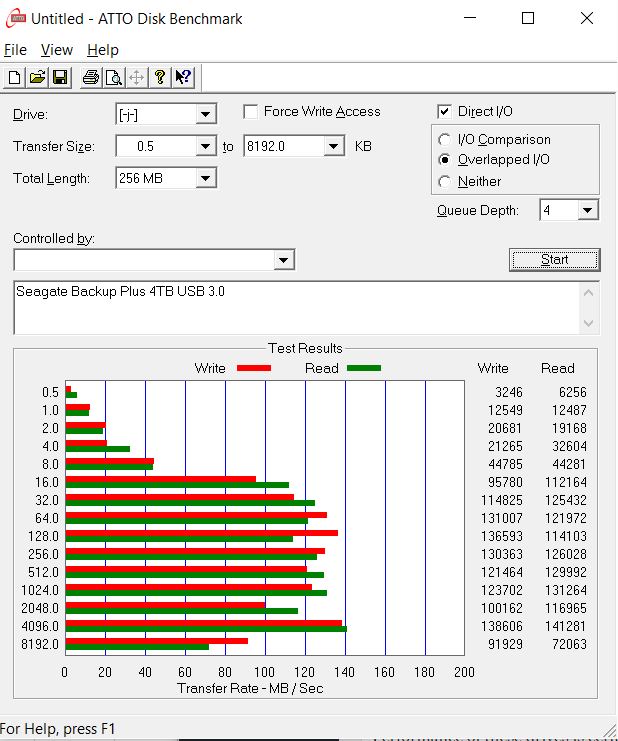Open the View menu
The width and height of the screenshot is (618, 741).
point(57,50)
